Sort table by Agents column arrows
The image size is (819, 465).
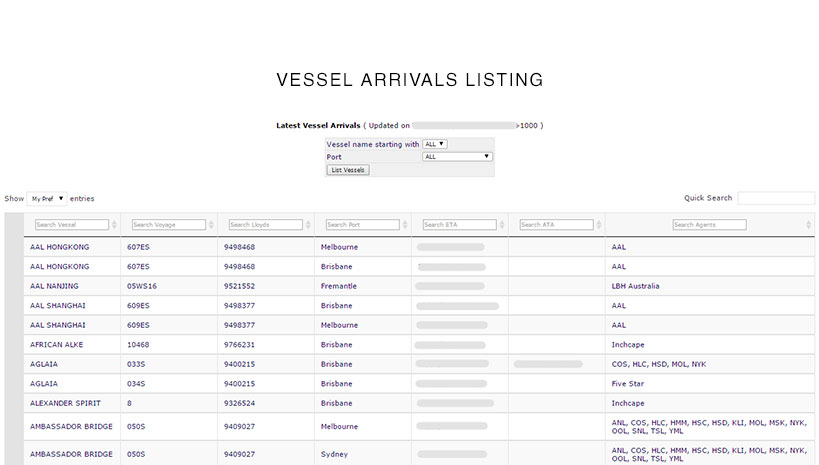tap(808, 225)
